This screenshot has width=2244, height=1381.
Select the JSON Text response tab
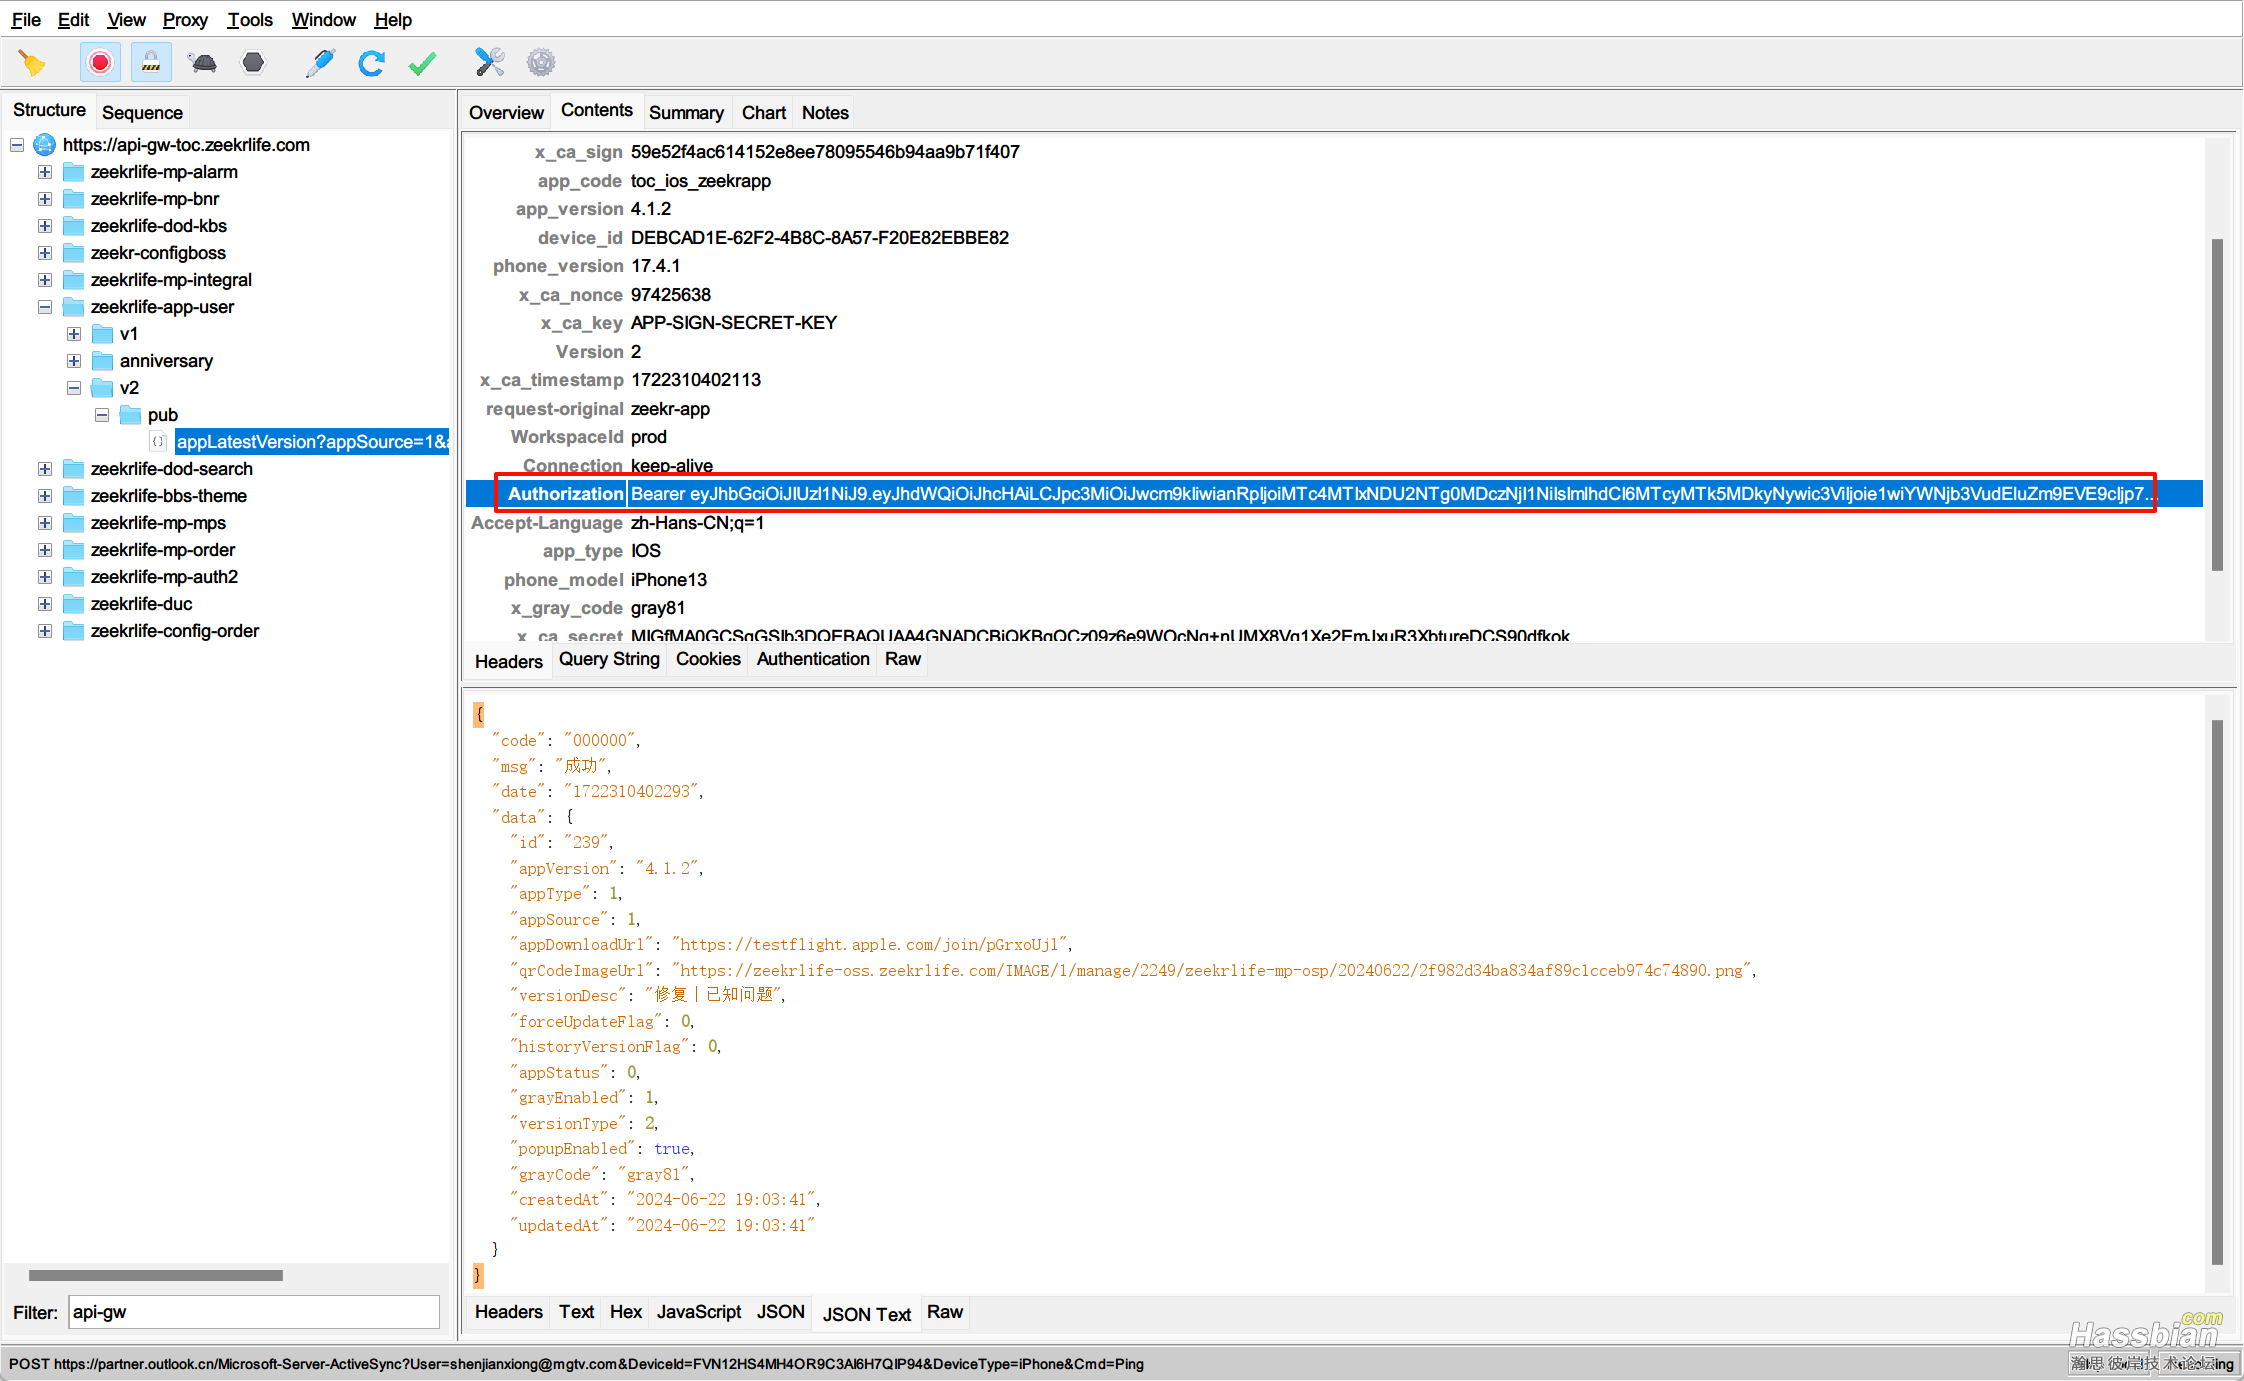click(x=867, y=1312)
